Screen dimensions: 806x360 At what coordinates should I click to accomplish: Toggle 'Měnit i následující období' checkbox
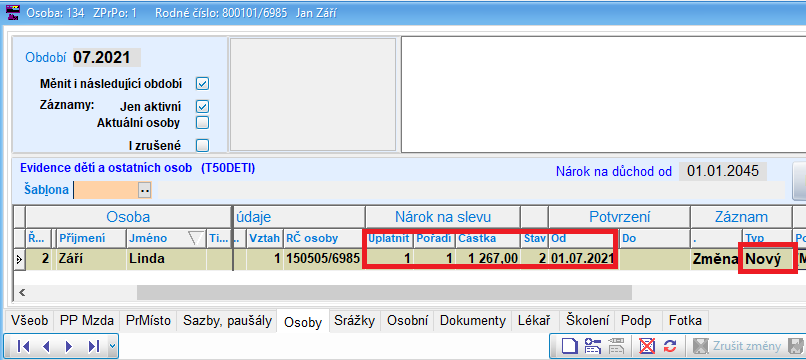click(x=203, y=83)
